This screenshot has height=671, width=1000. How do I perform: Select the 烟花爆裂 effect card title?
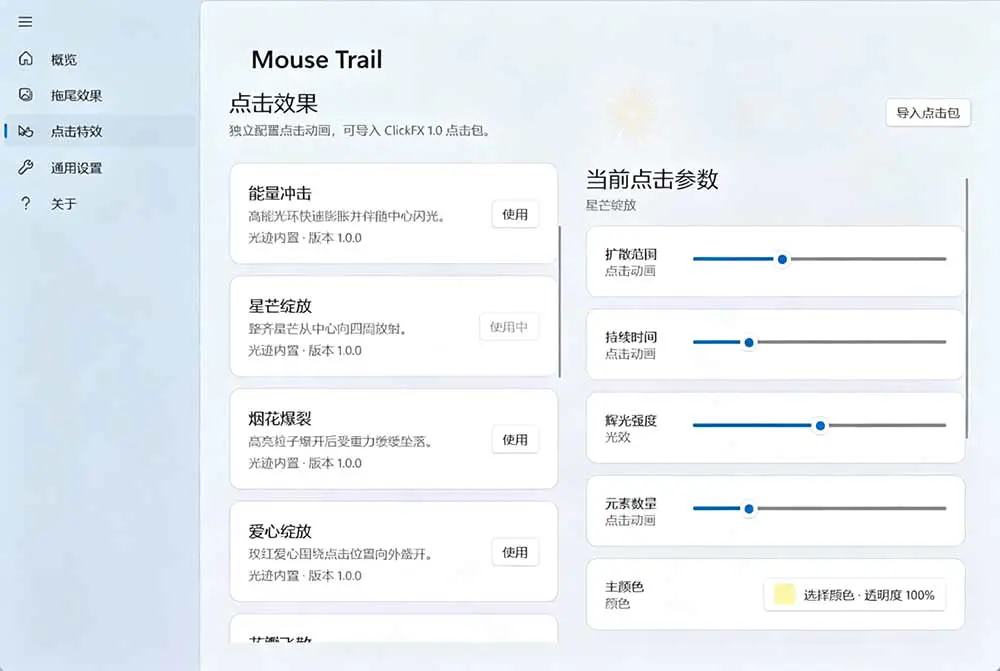(280, 418)
